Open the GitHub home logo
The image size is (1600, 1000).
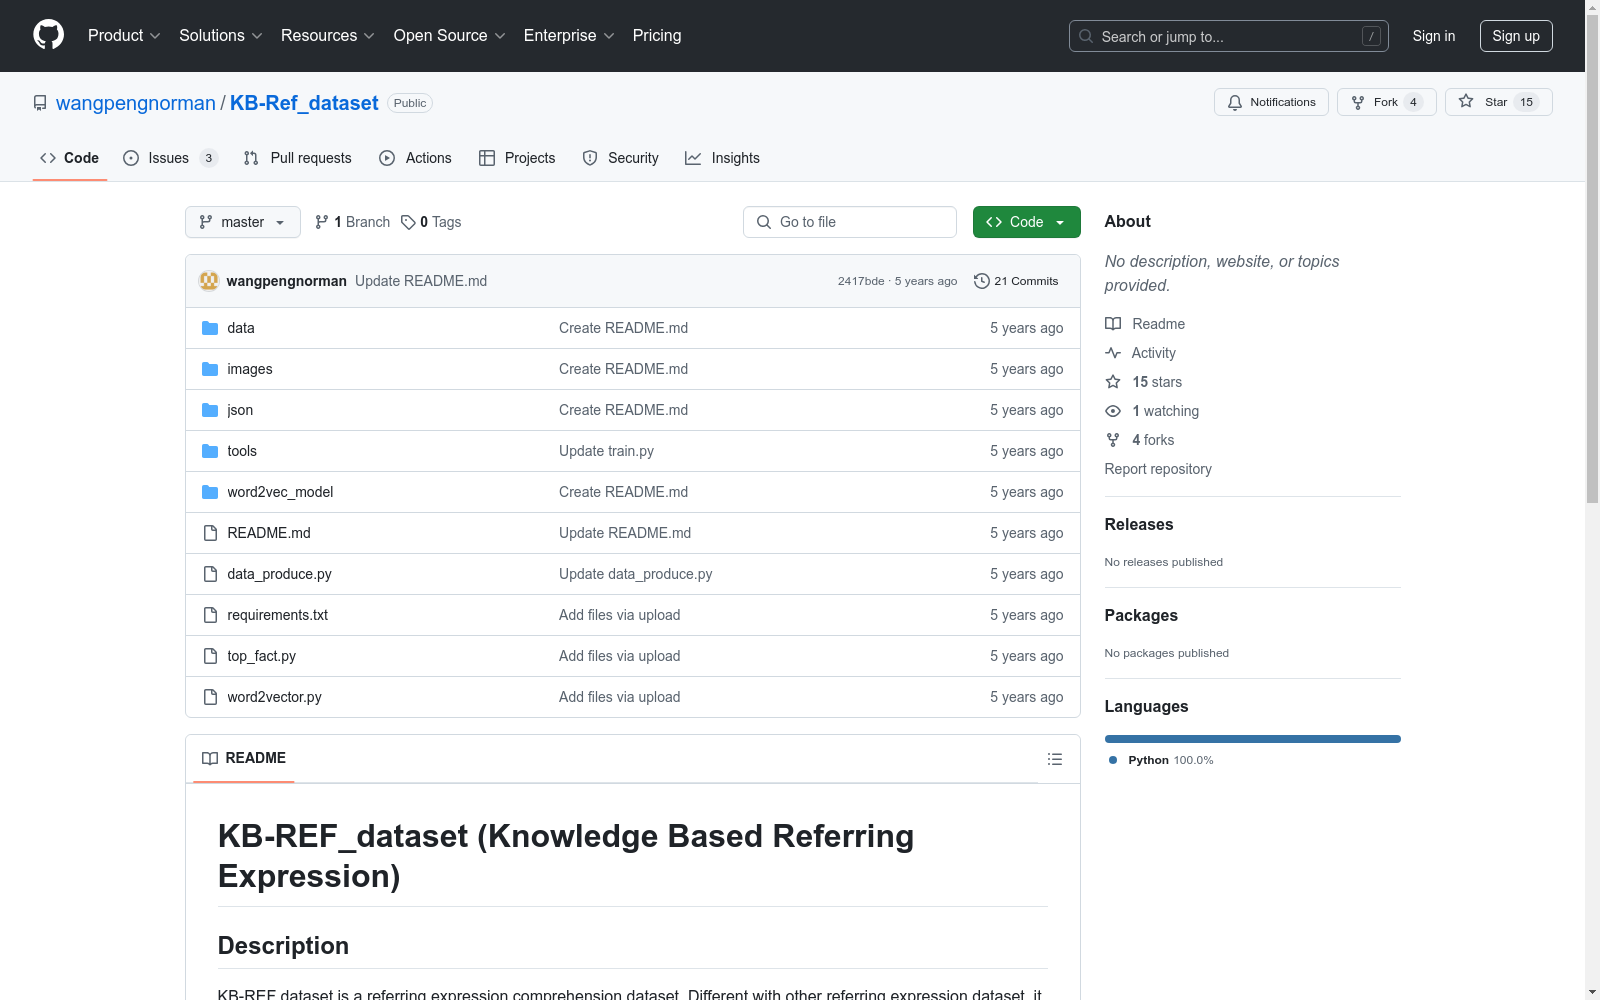pos(48,35)
